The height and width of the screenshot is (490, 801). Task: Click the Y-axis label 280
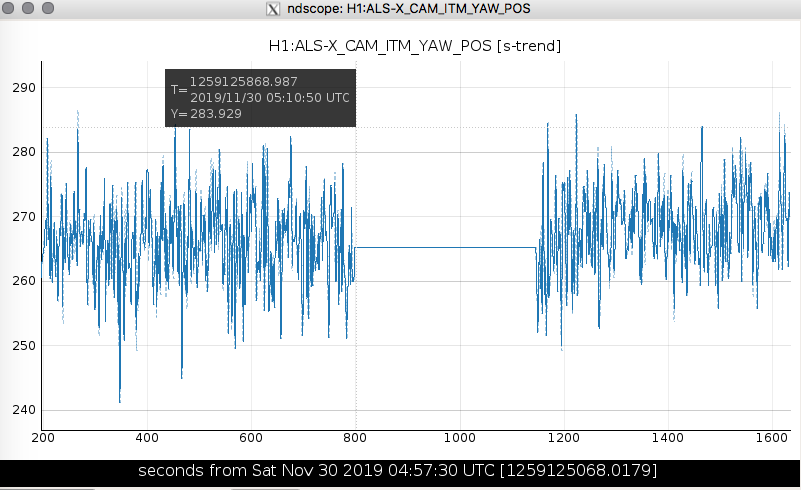[24, 152]
